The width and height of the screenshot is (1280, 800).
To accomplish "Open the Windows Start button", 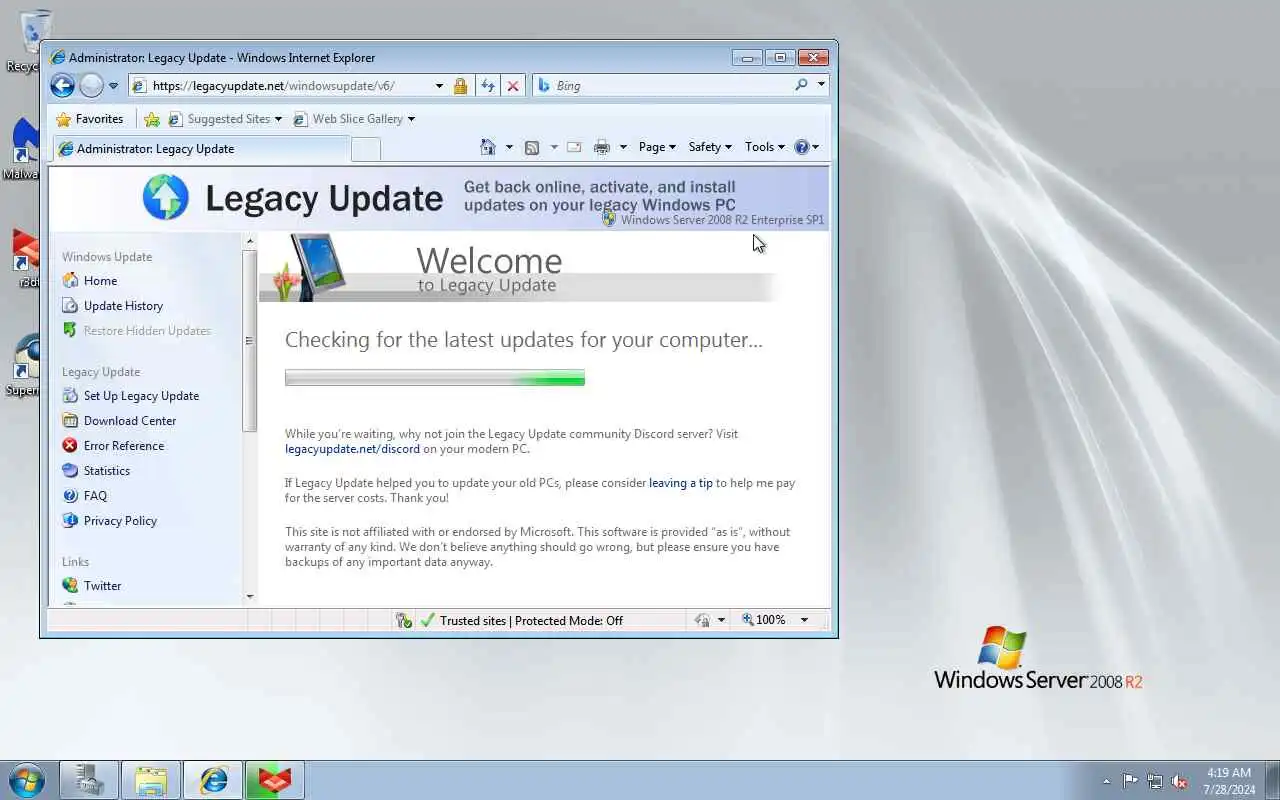I will tap(26, 780).
